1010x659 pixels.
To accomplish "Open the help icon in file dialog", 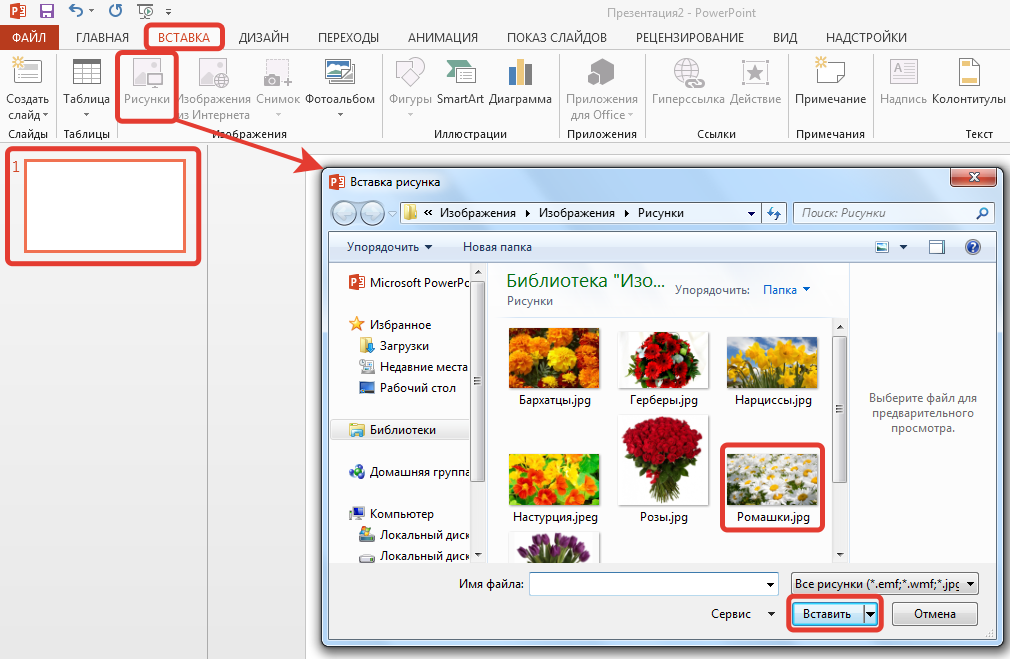I will point(971,247).
